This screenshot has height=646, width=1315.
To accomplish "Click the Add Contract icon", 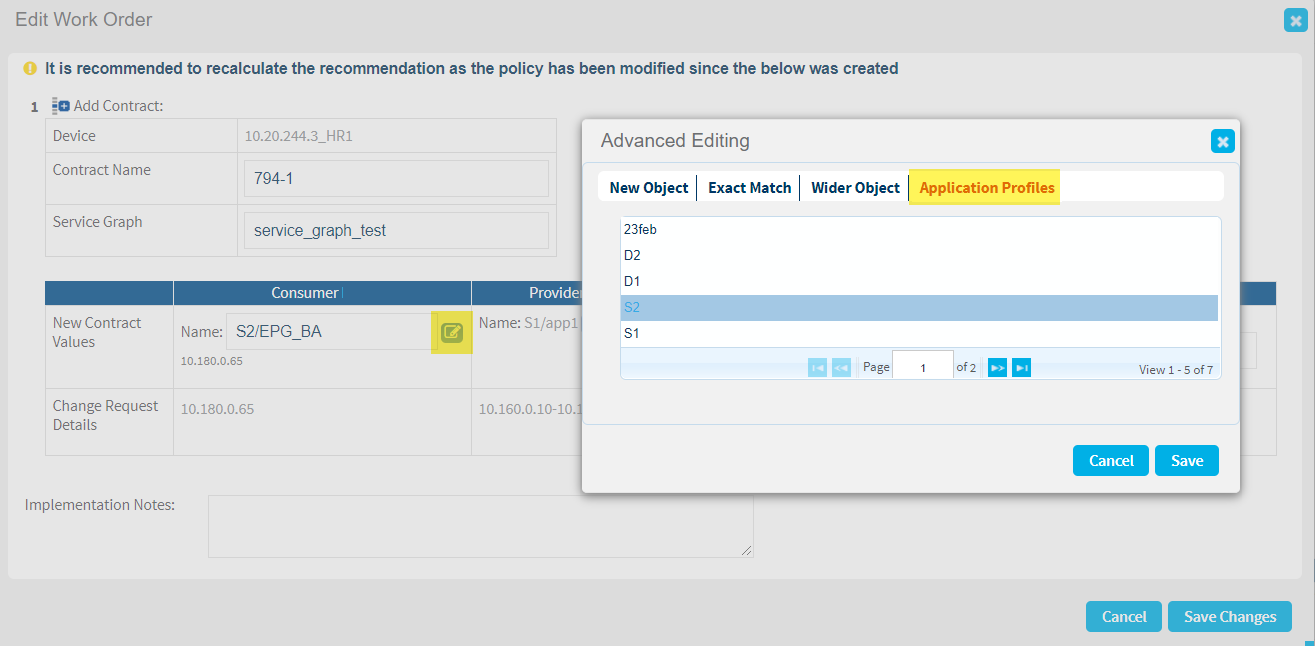I will tap(61, 106).
